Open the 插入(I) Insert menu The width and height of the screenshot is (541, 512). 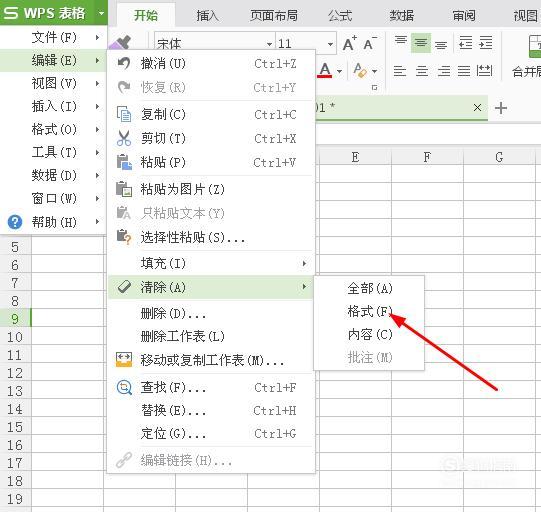[x=53, y=106]
